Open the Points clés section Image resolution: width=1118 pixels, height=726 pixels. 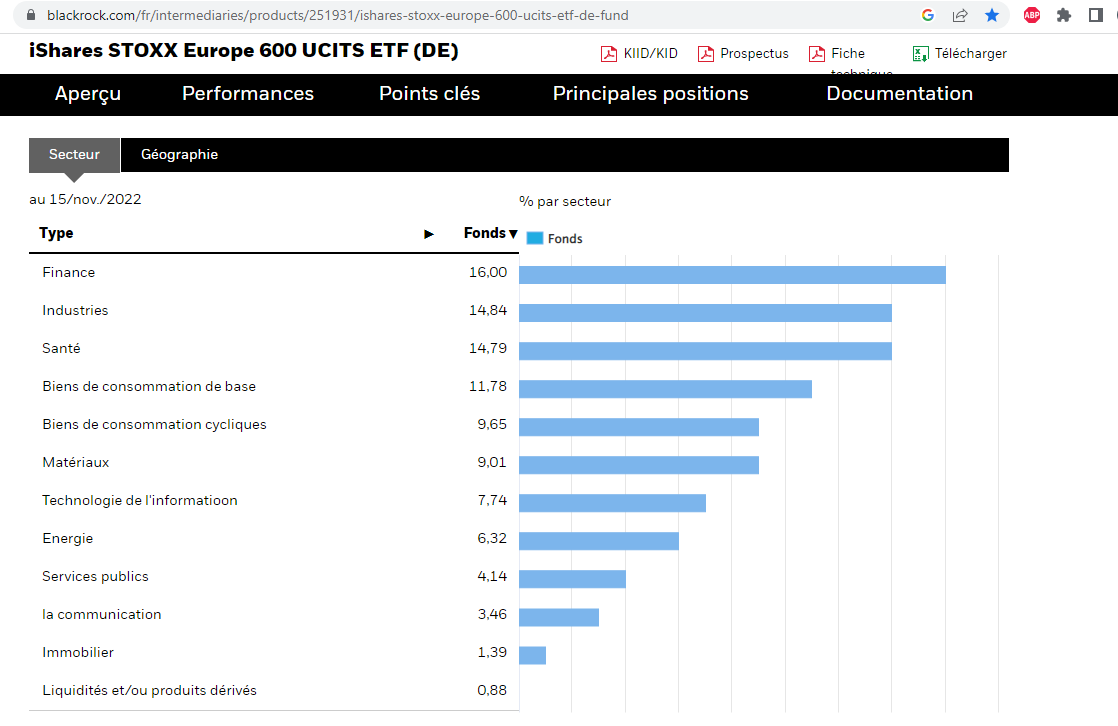429,93
